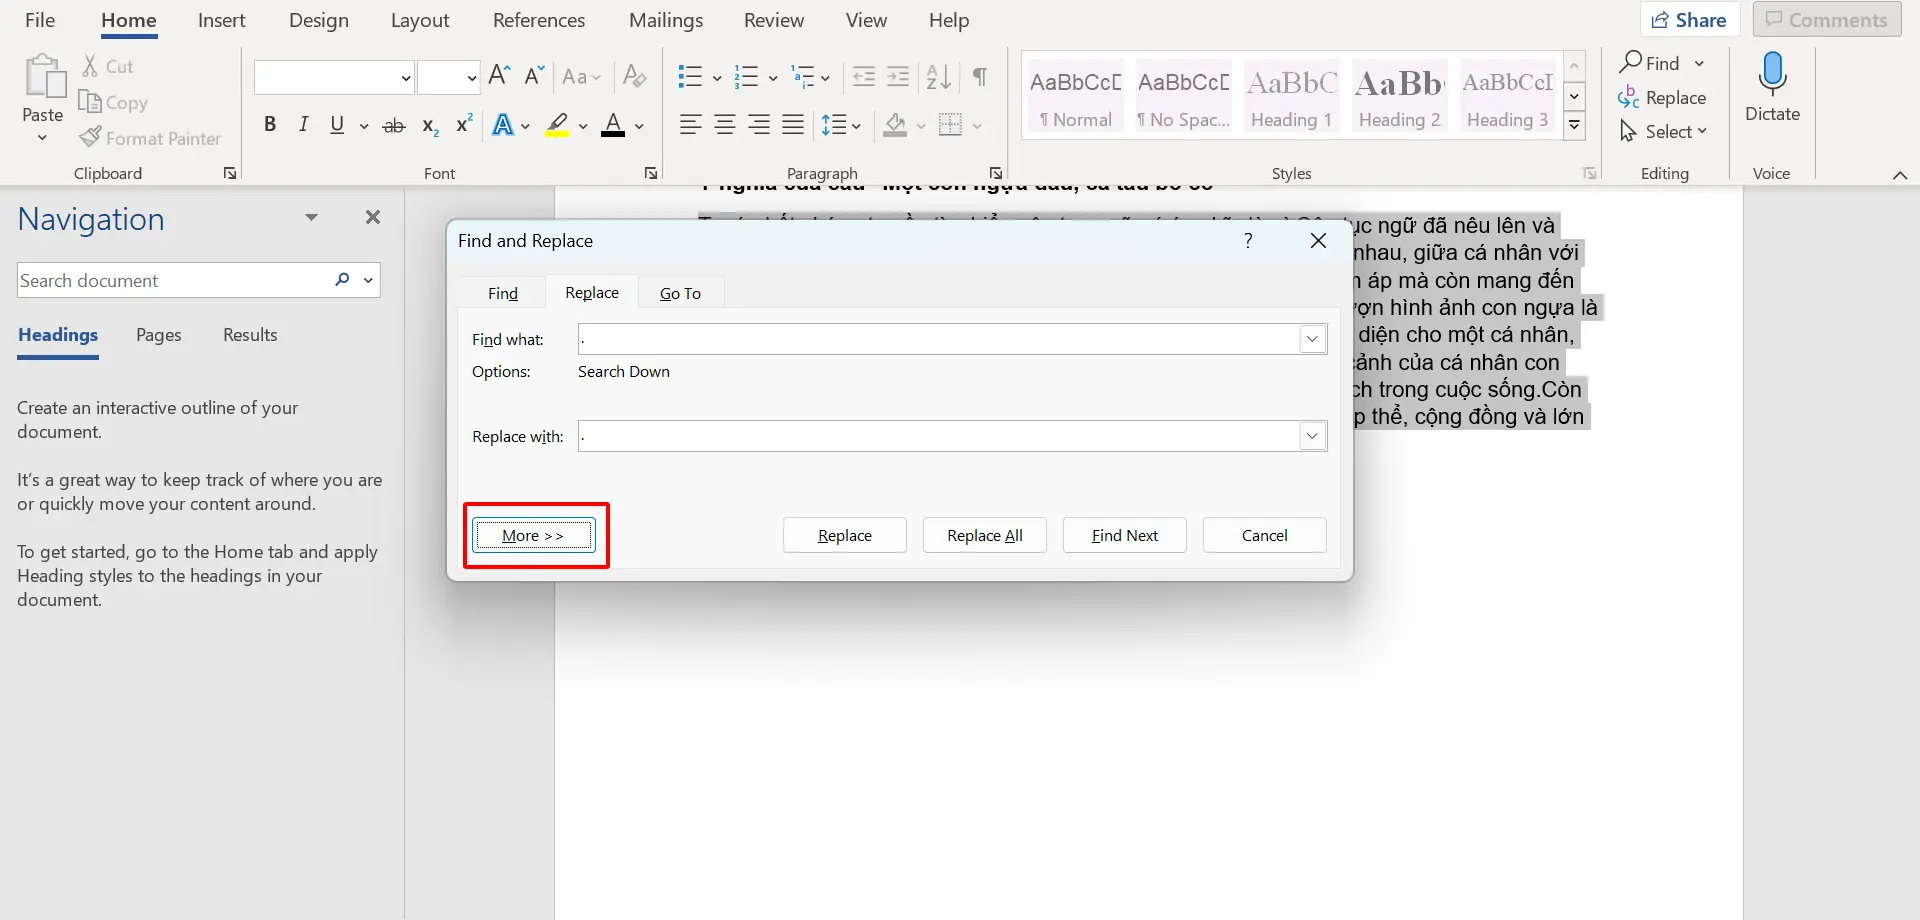
Task: Apply the font color swatch
Action: coord(613,125)
